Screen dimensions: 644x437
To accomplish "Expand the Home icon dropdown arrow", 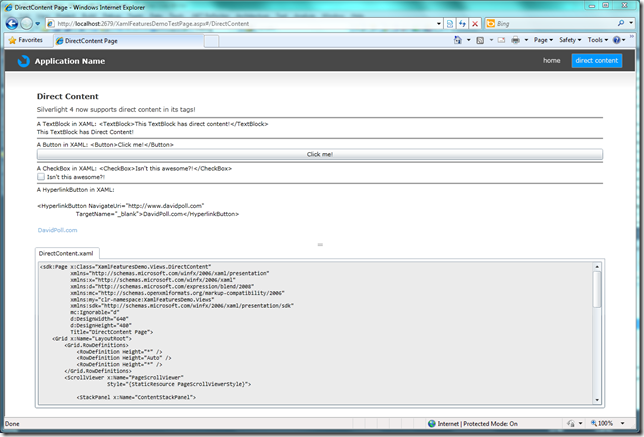I will [x=469, y=40].
